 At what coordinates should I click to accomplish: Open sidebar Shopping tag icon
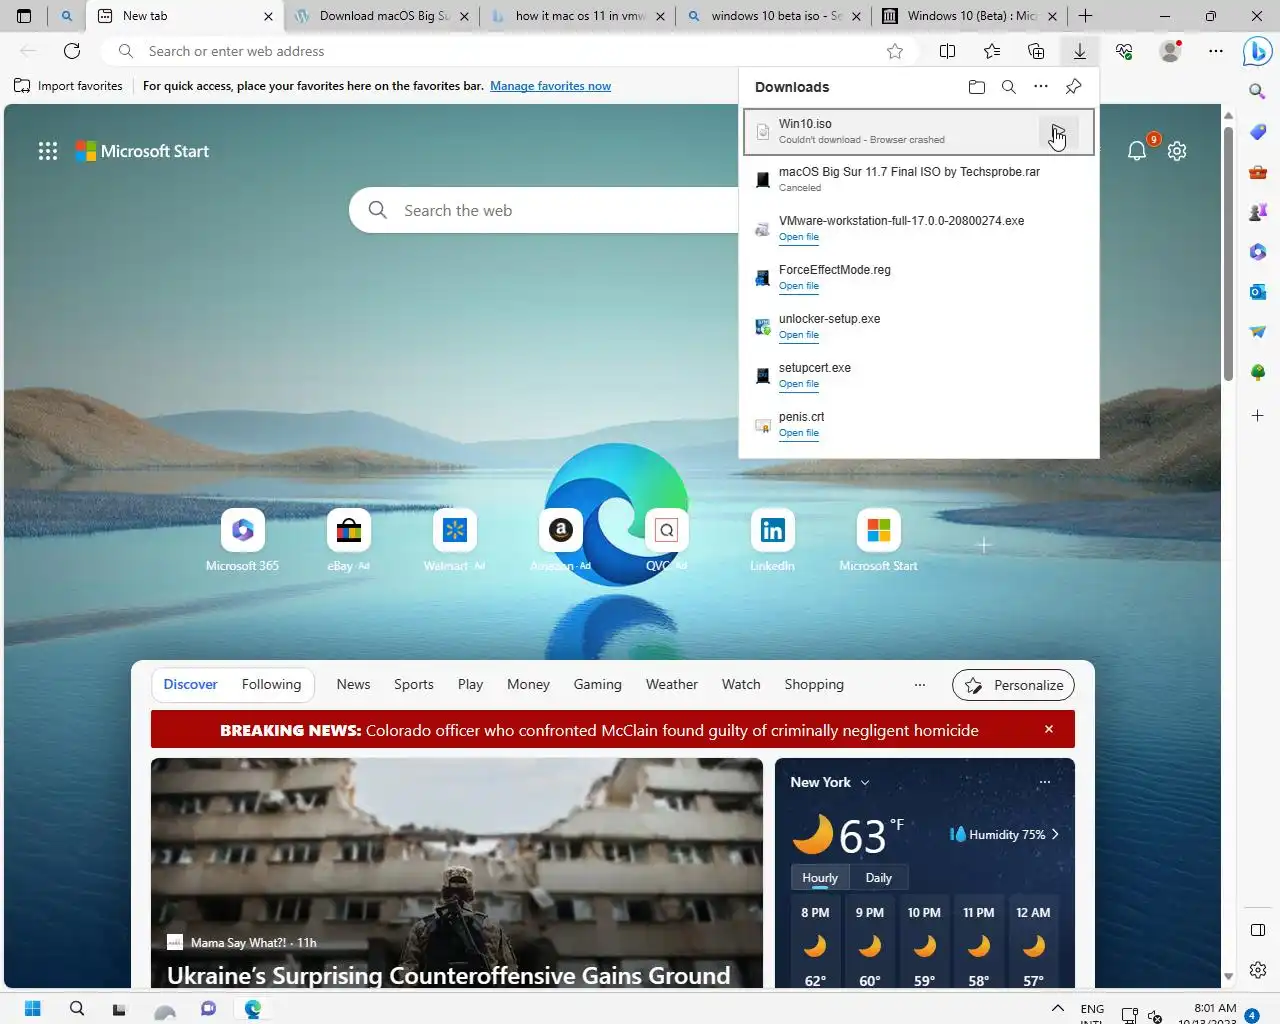pyautogui.click(x=1258, y=132)
